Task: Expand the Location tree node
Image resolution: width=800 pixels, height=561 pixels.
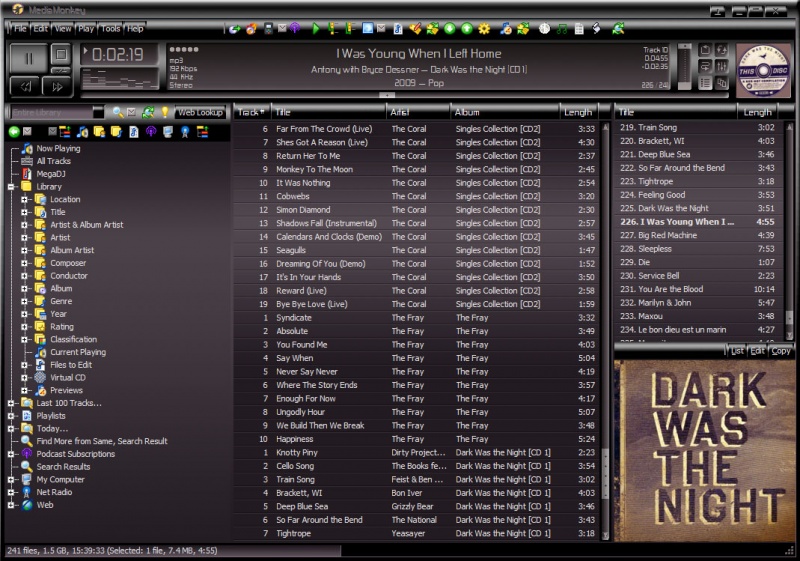Action: [x=24, y=199]
